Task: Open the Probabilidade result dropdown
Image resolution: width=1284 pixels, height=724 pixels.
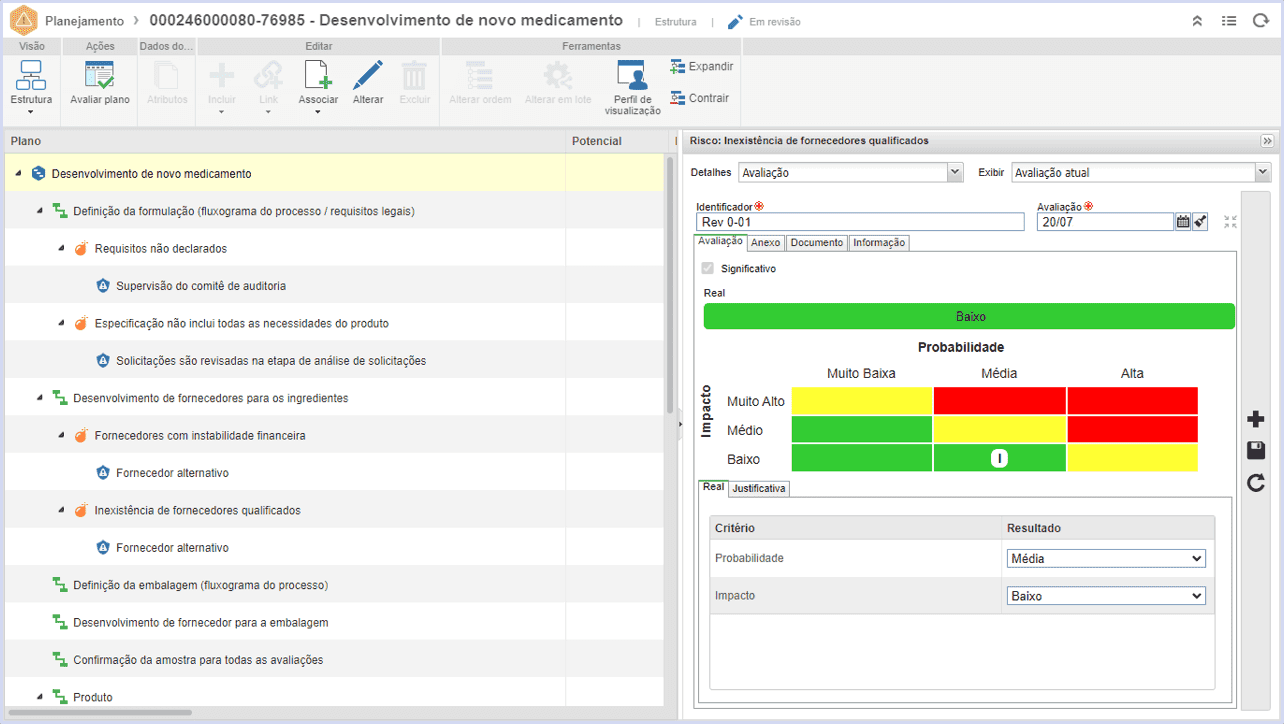Action: pyautogui.click(x=1106, y=558)
